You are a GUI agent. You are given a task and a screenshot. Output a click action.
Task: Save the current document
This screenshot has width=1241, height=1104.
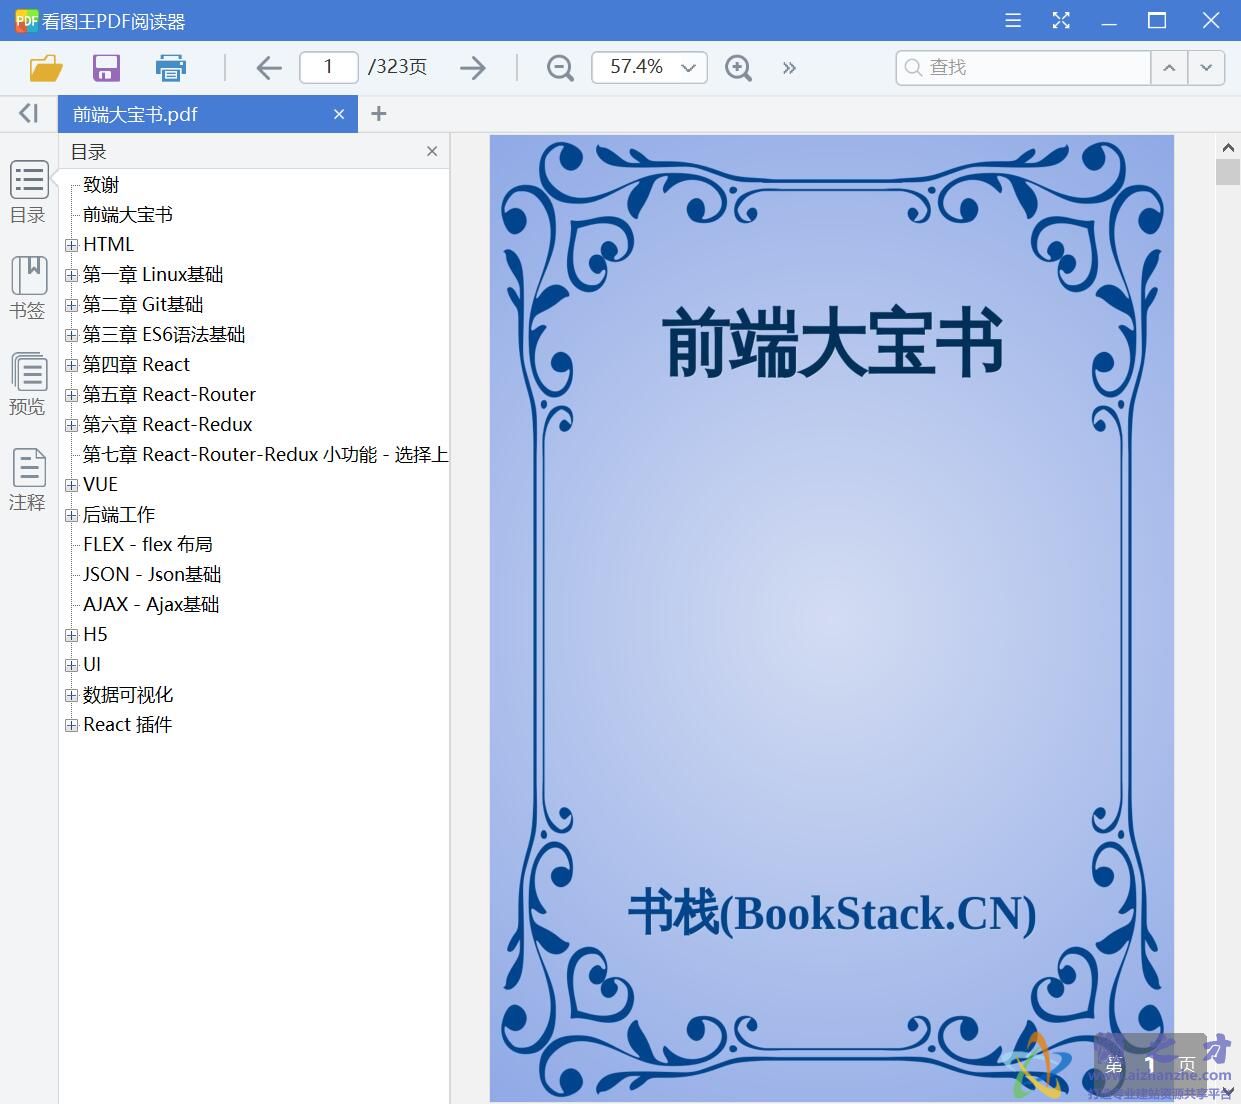point(106,67)
